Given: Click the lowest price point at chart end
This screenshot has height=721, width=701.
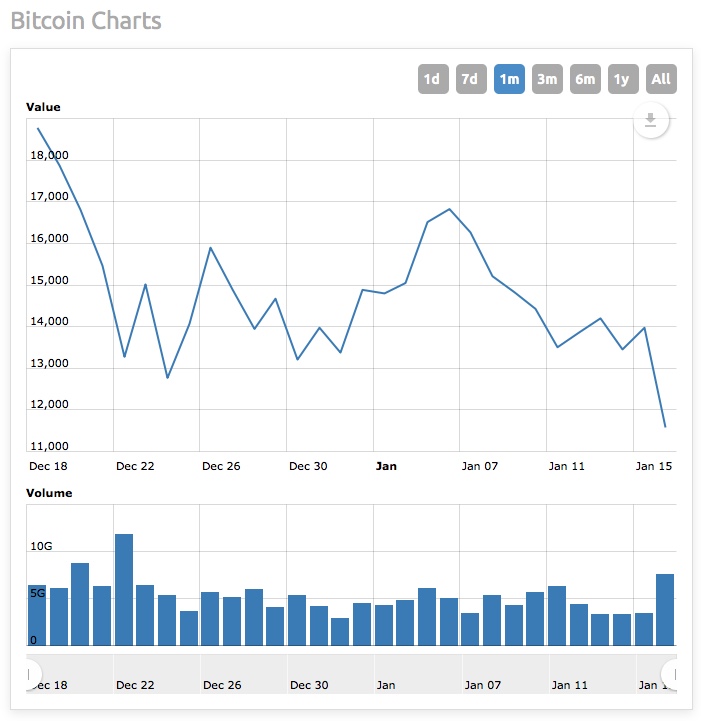Looking at the screenshot, I should (x=665, y=427).
